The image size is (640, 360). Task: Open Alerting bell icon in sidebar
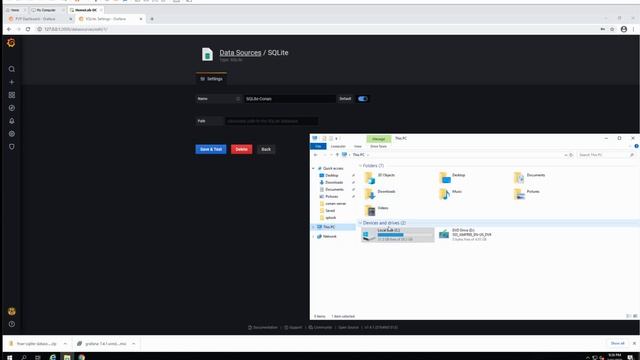12,121
